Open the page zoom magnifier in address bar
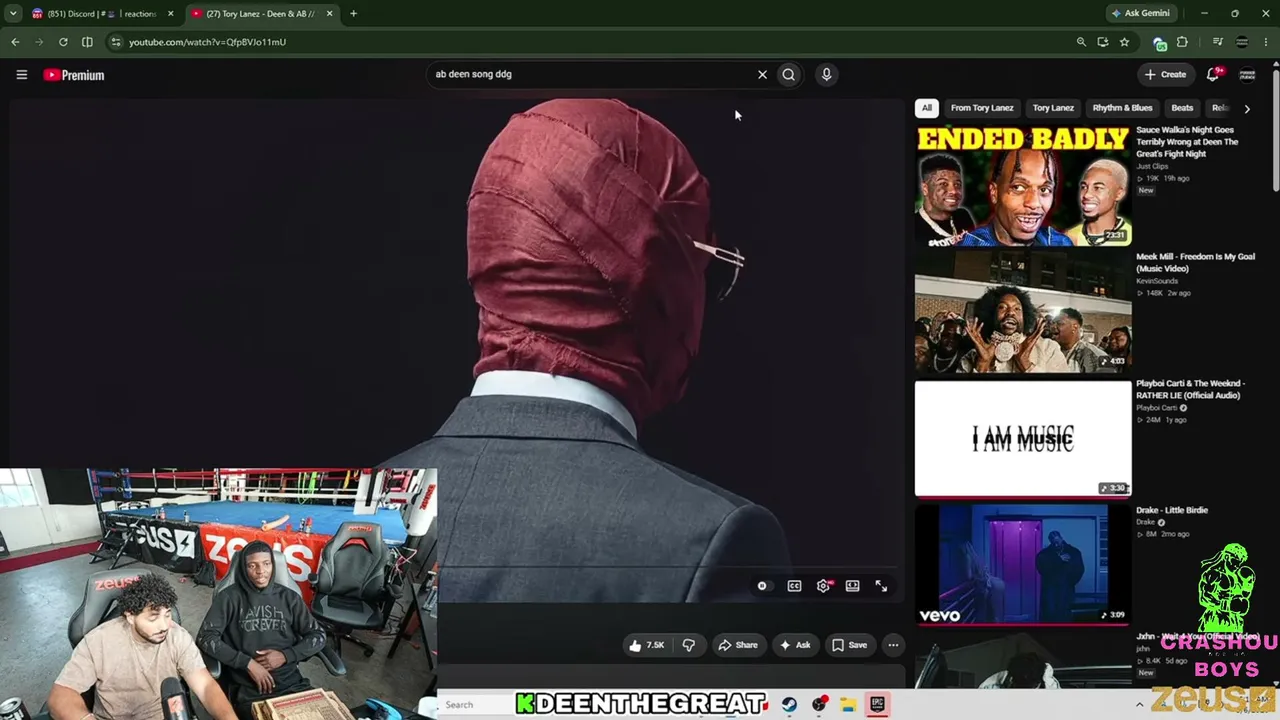Viewport: 1280px width, 720px height. coord(1081,42)
